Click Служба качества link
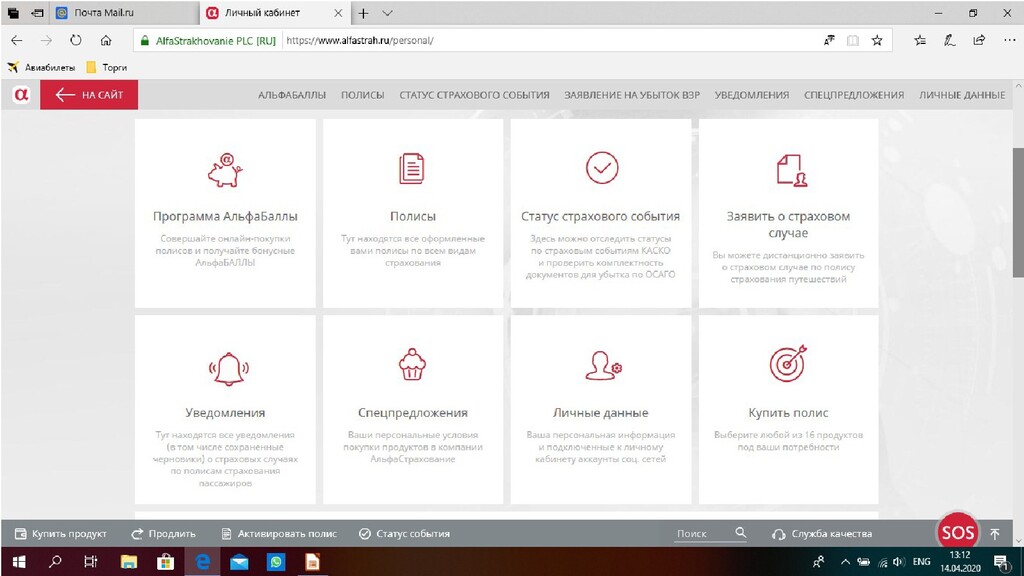Image resolution: width=1024 pixels, height=576 pixels. coord(822,534)
